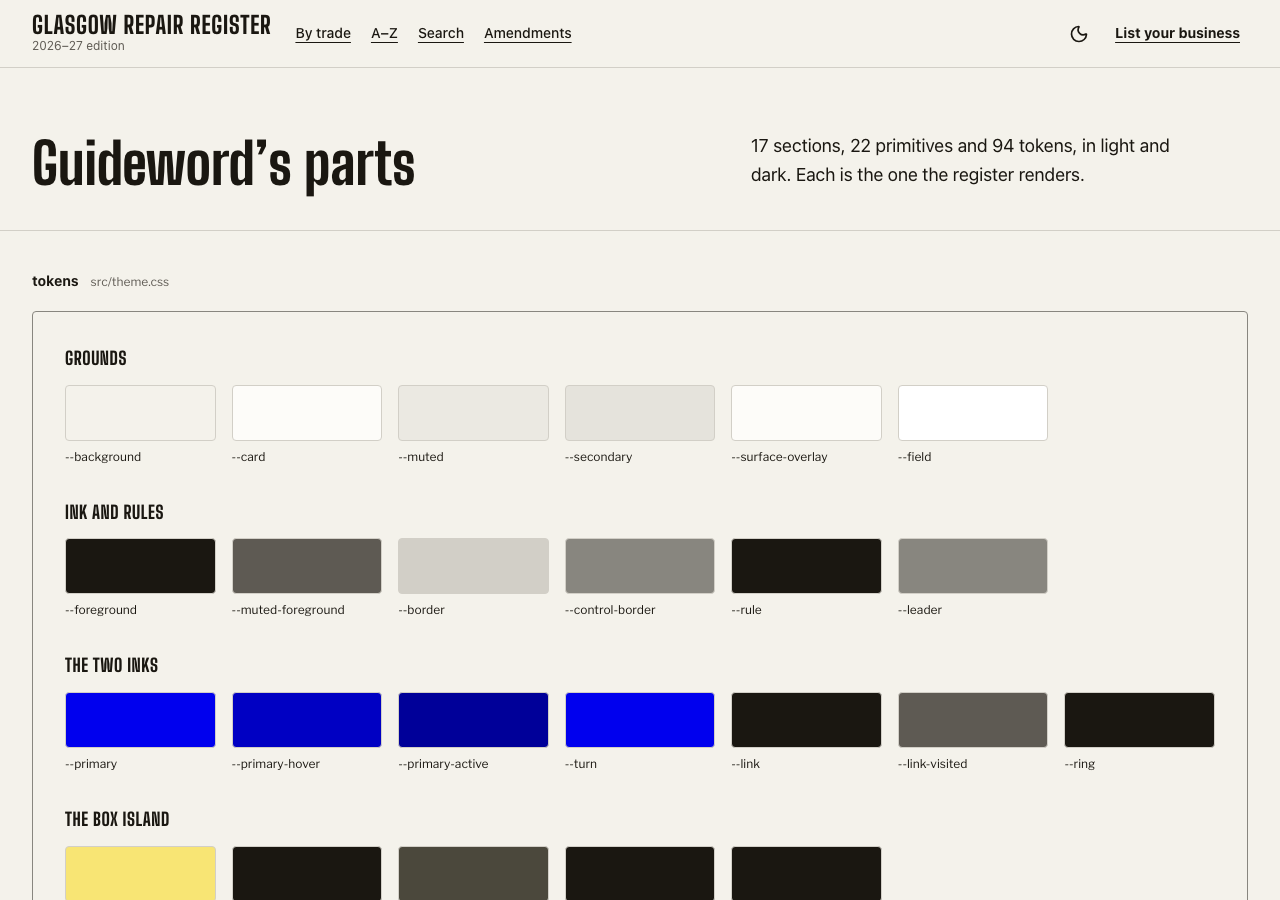
Task: Click the 'THE BOX ISLAND' heading
Action: (117, 819)
